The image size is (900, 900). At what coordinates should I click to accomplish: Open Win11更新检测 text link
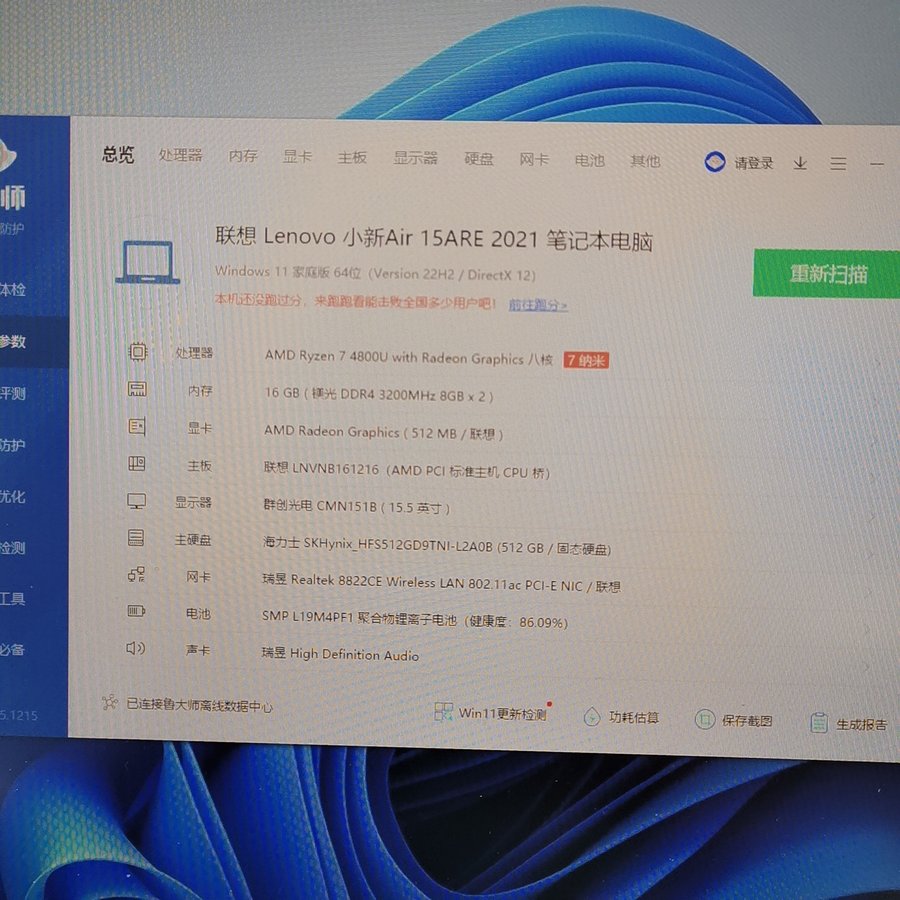tap(502, 714)
